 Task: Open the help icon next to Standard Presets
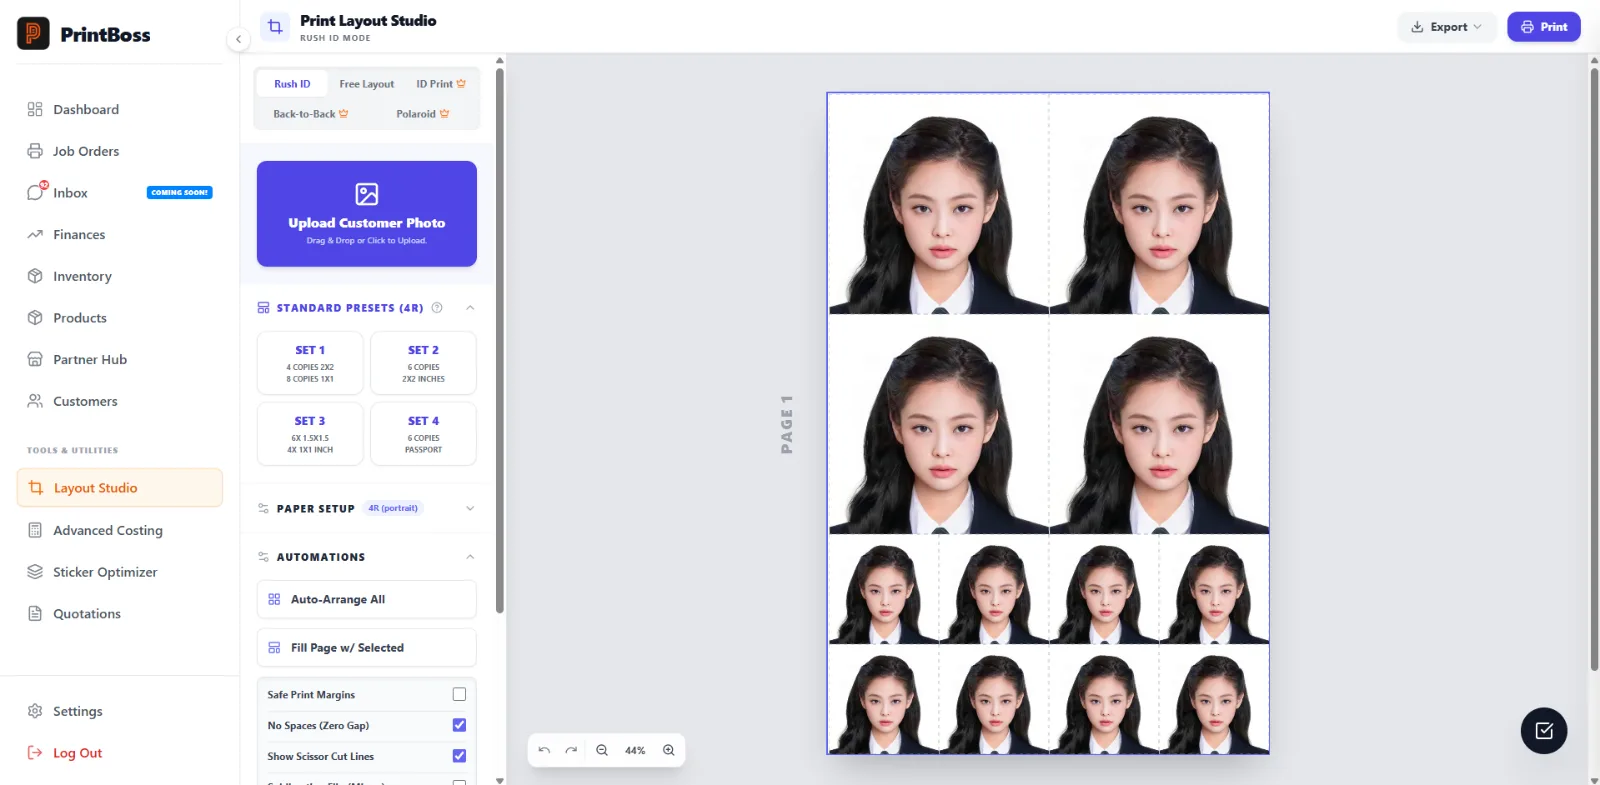coord(437,308)
